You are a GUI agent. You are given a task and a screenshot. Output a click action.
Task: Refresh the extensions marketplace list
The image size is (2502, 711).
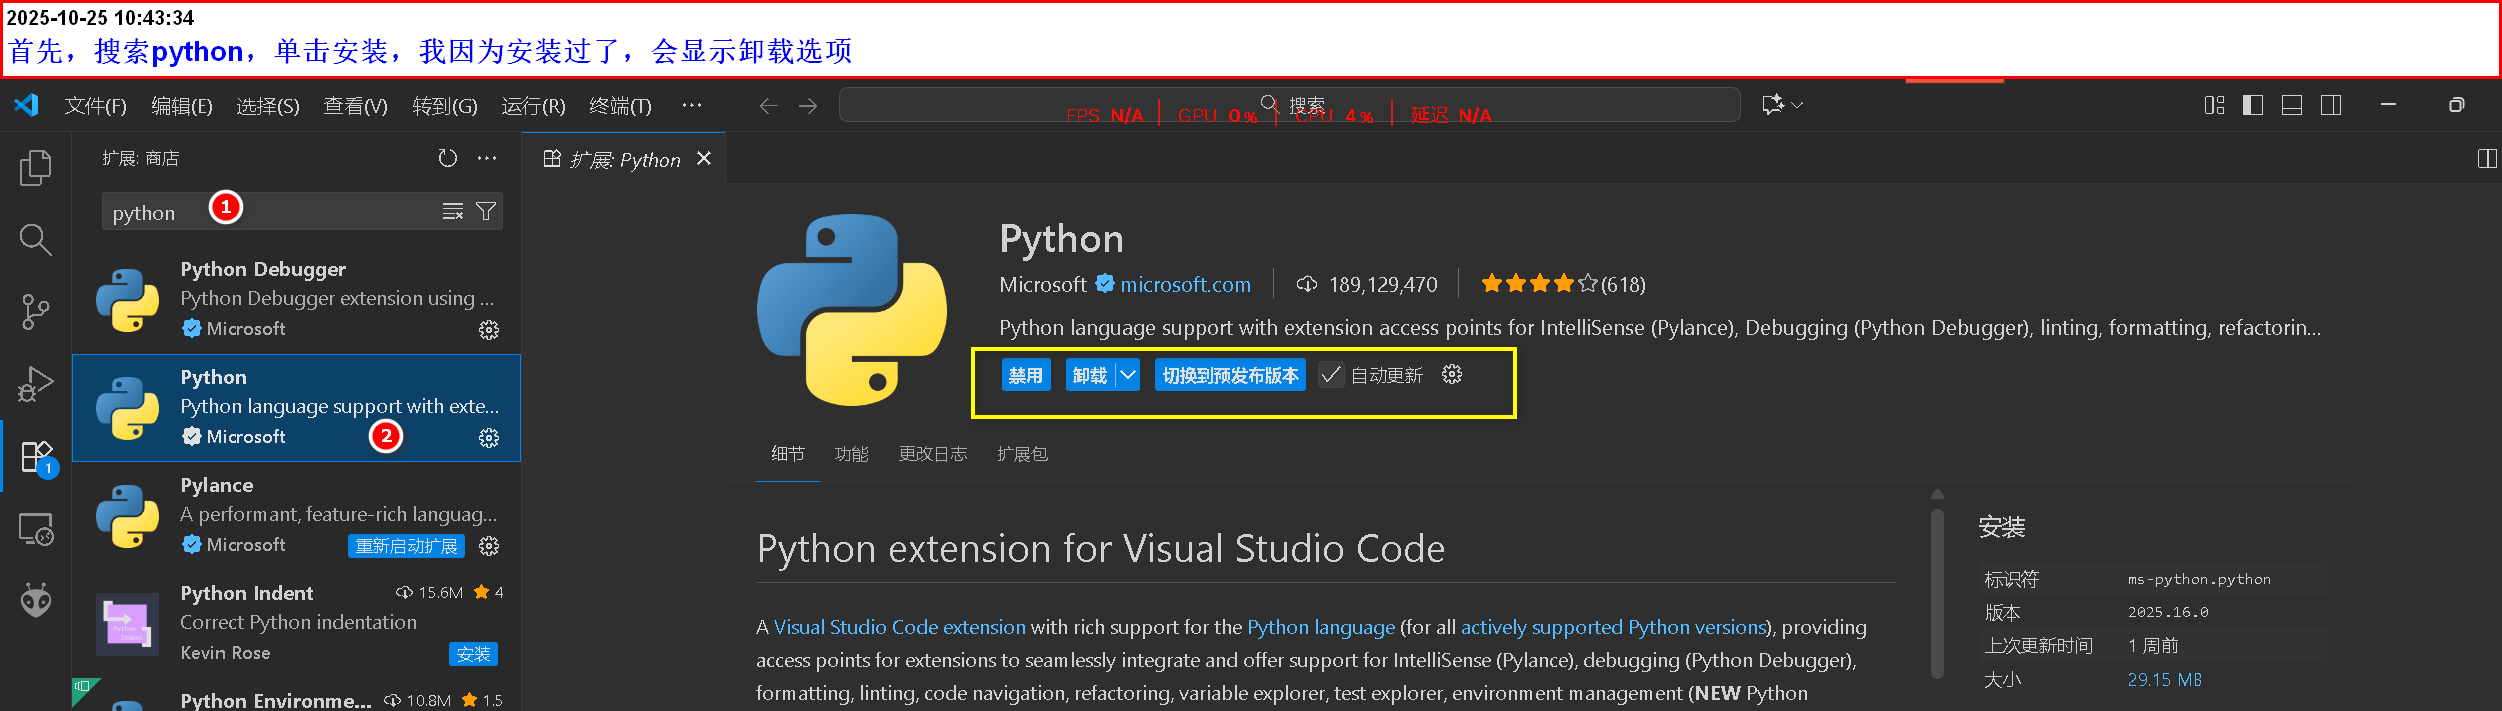tap(448, 158)
